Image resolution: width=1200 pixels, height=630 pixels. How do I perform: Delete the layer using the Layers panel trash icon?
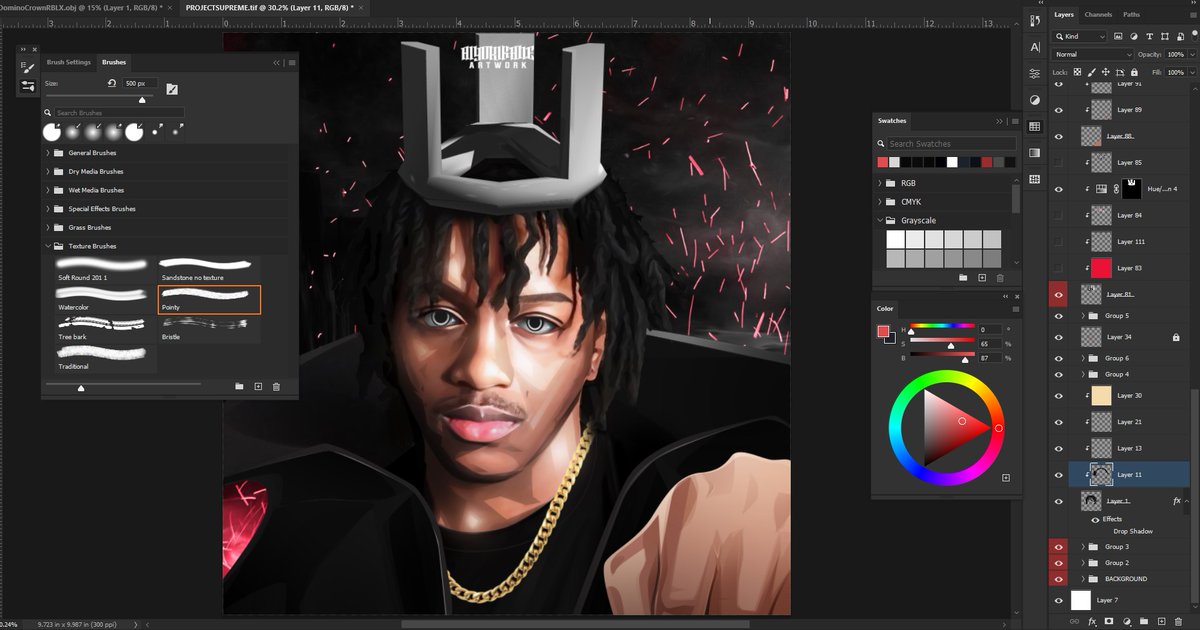click(x=1179, y=621)
